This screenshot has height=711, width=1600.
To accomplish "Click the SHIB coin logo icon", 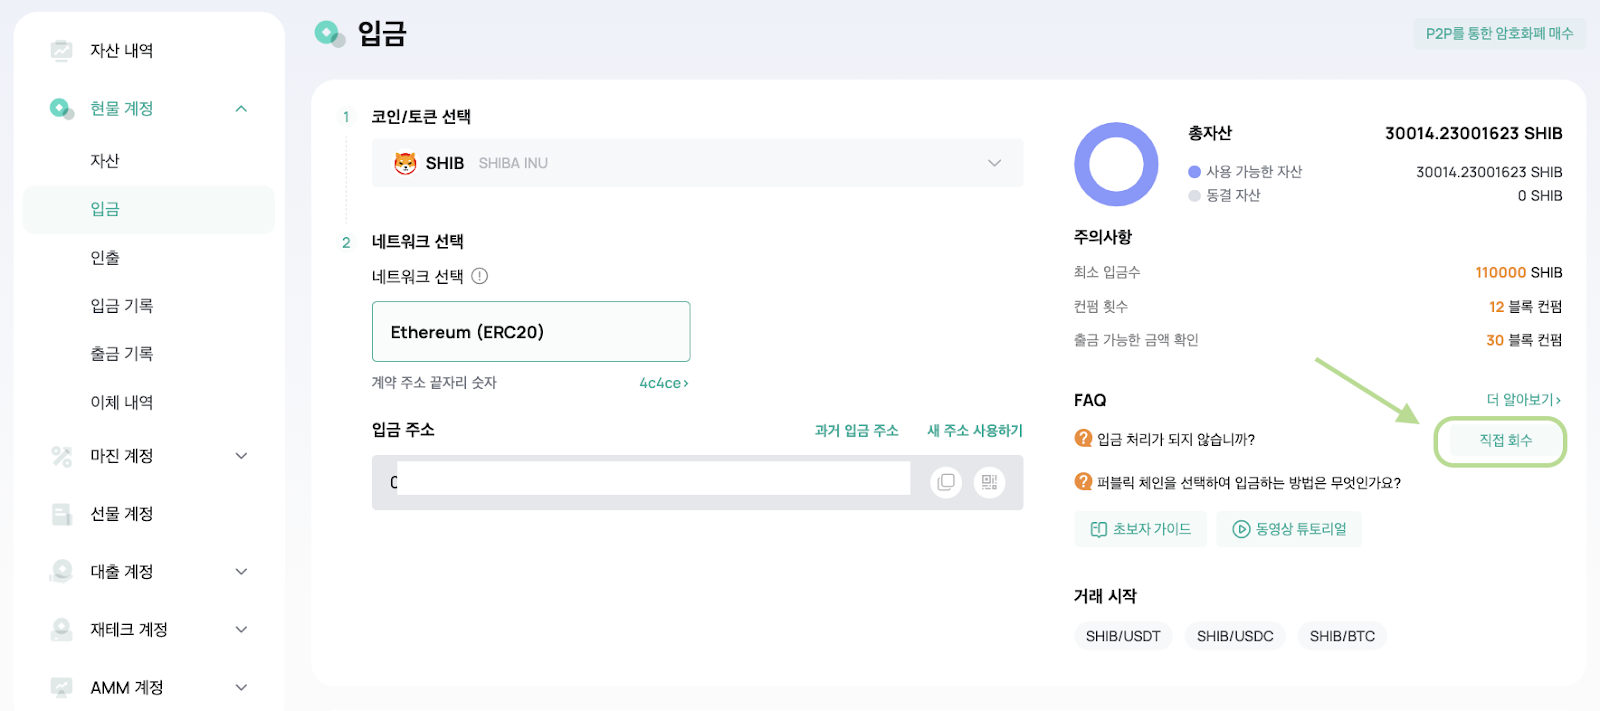I will pos(405,163).
